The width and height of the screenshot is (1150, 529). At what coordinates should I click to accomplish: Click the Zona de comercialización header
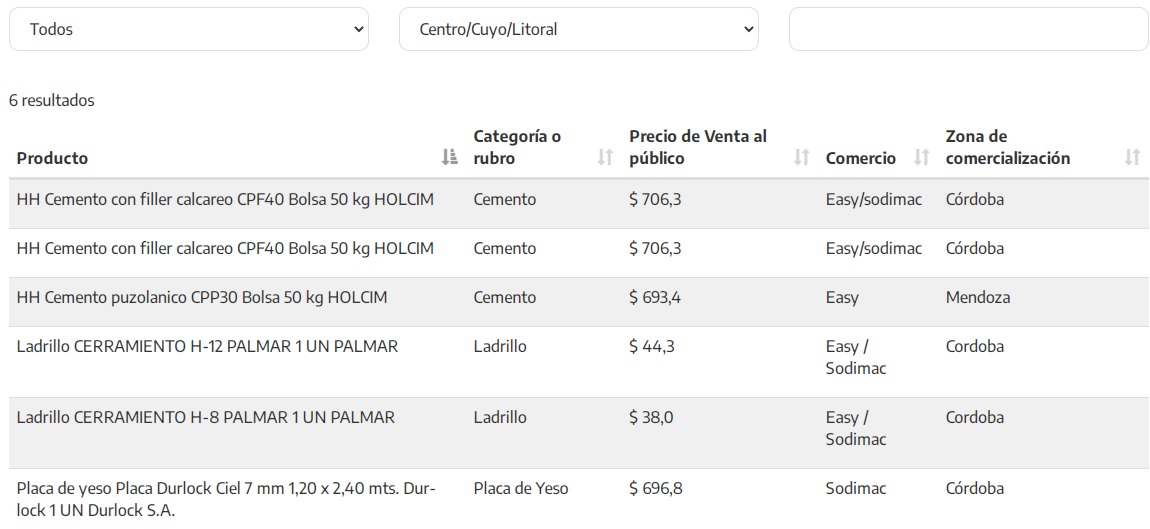pyautogui.click(x=1007, y=147)
